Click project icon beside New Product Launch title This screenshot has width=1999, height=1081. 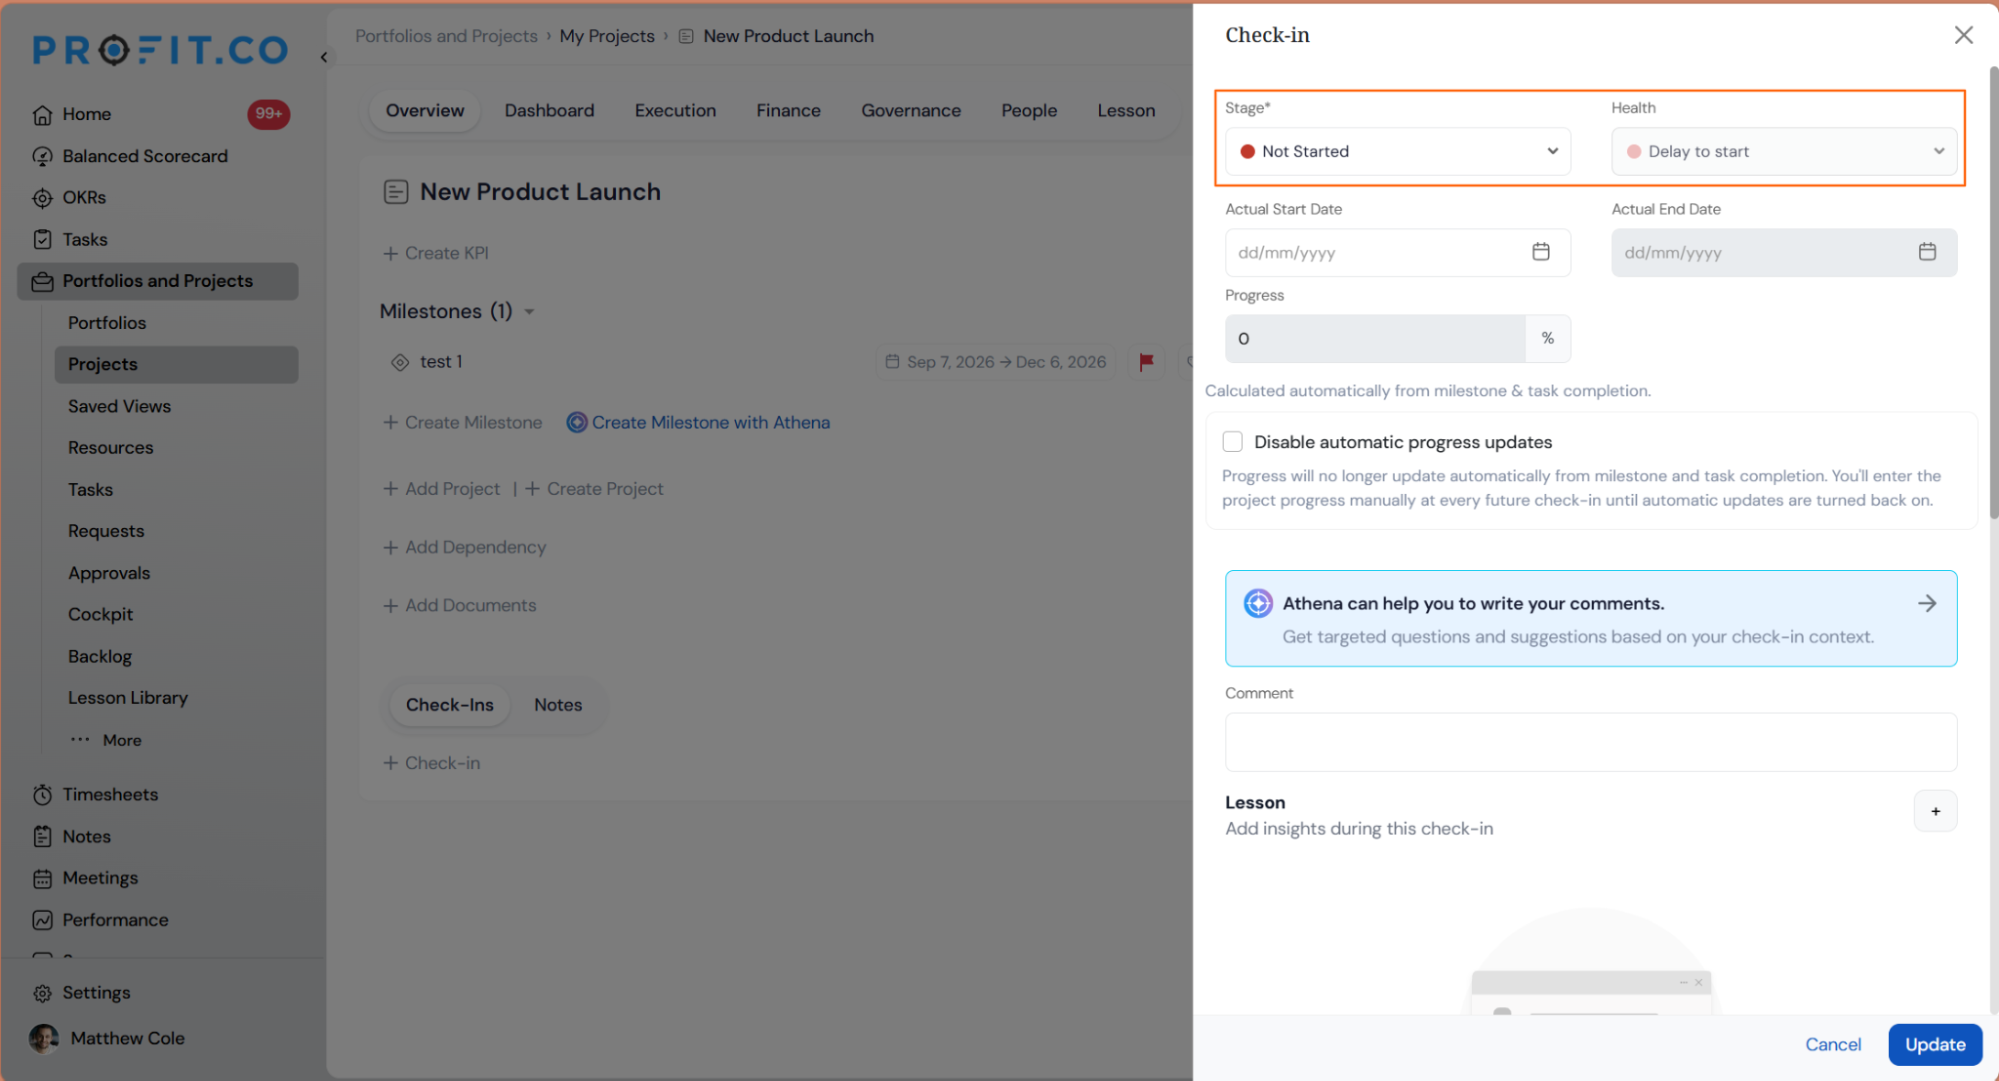click(x=396, y=192)
